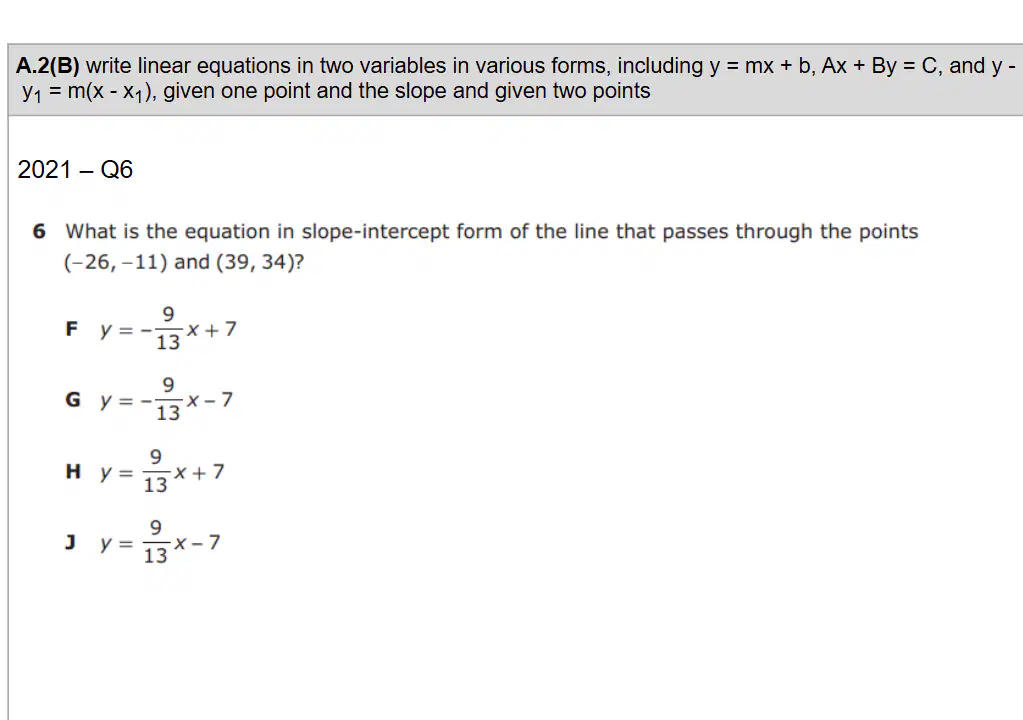Click the equation y = 9/13x + 7
The height and width of the screenshot is (720, 1023).
[162, 471]
